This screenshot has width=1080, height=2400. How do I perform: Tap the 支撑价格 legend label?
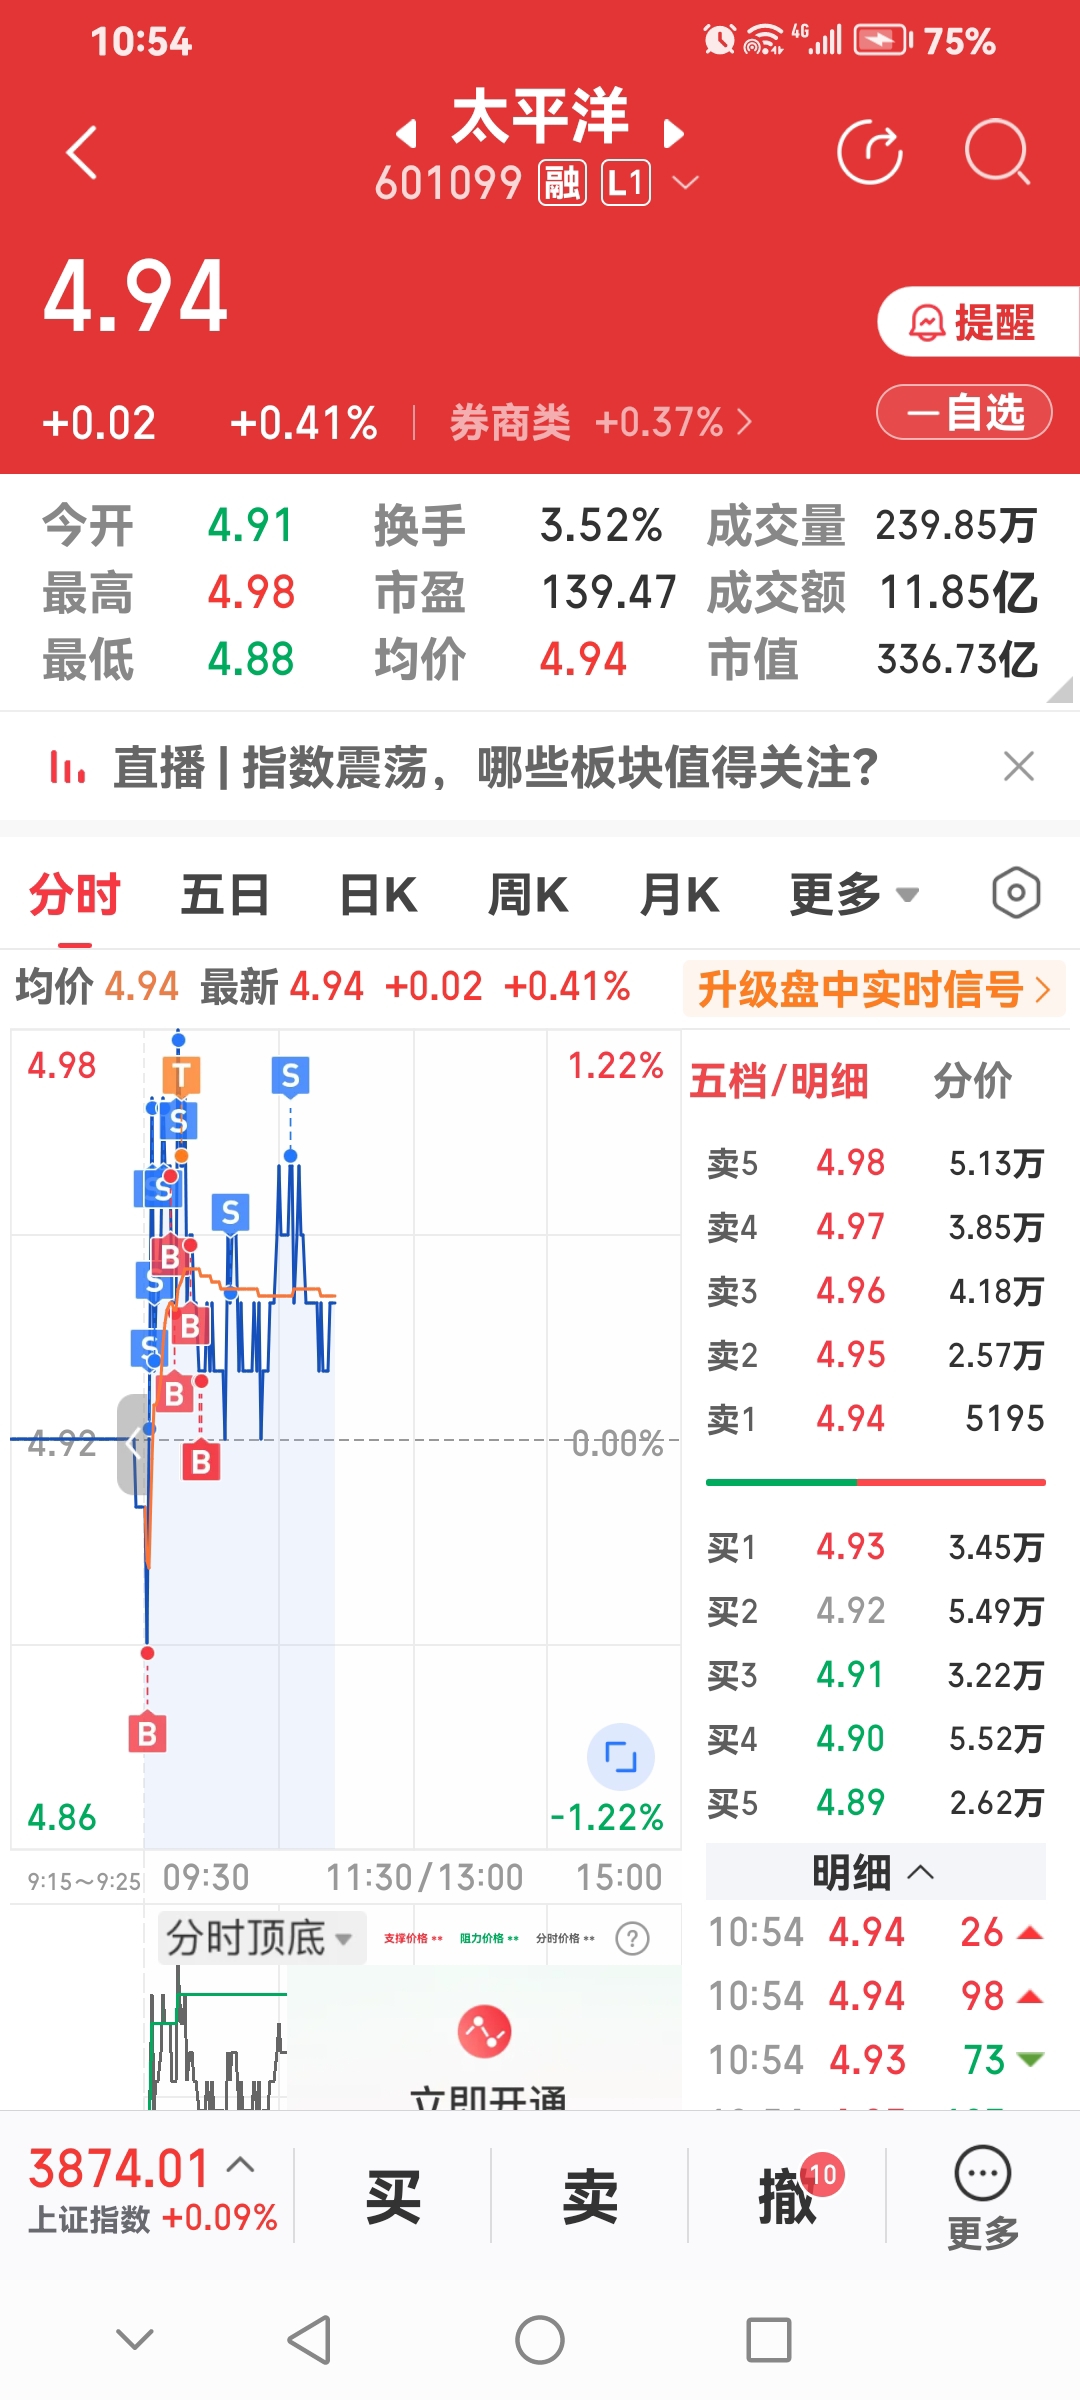pyautogui.click(x=413, y=1938)
